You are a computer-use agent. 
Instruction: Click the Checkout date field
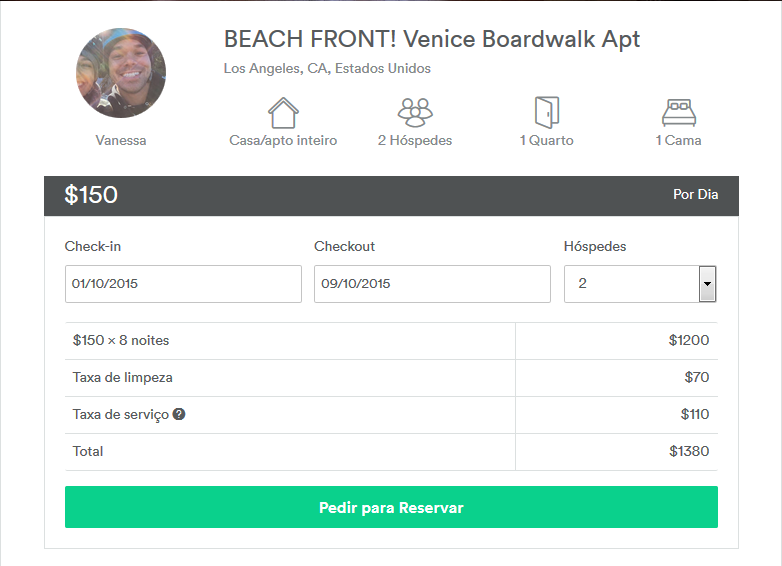[x=432, y=284]
